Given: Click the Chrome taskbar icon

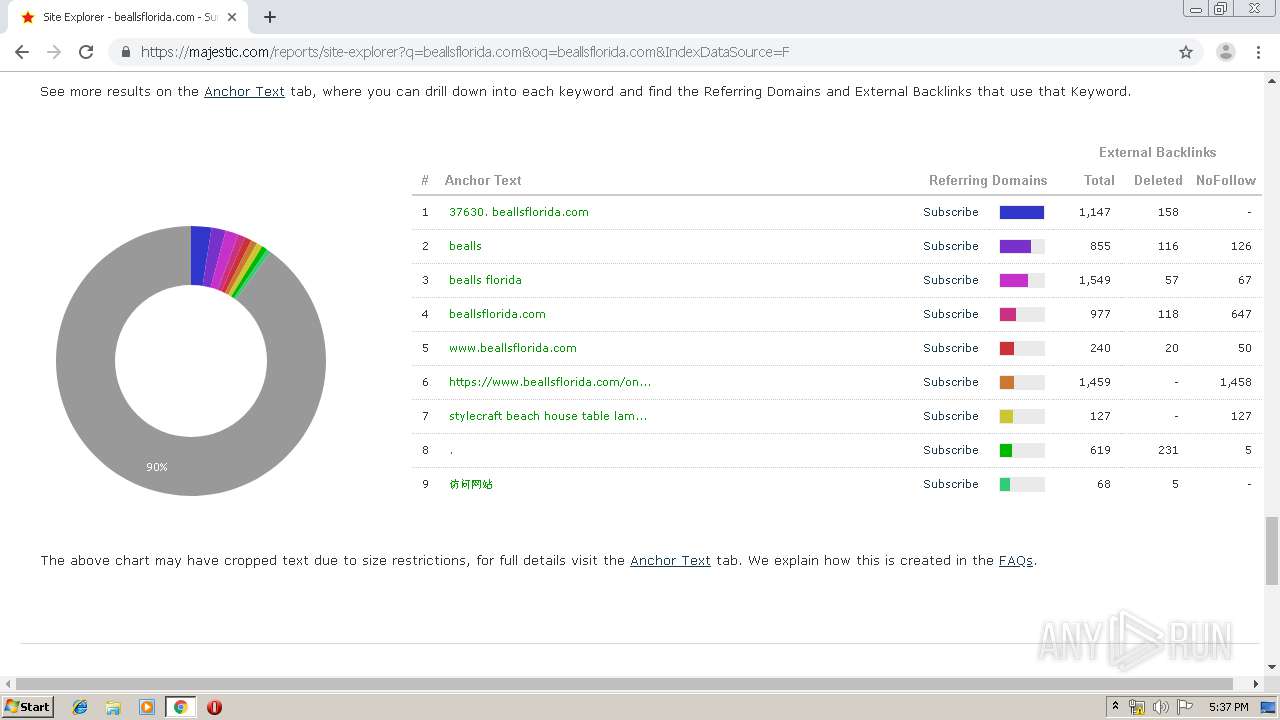Looking at the screenshot, I should 180,707.
